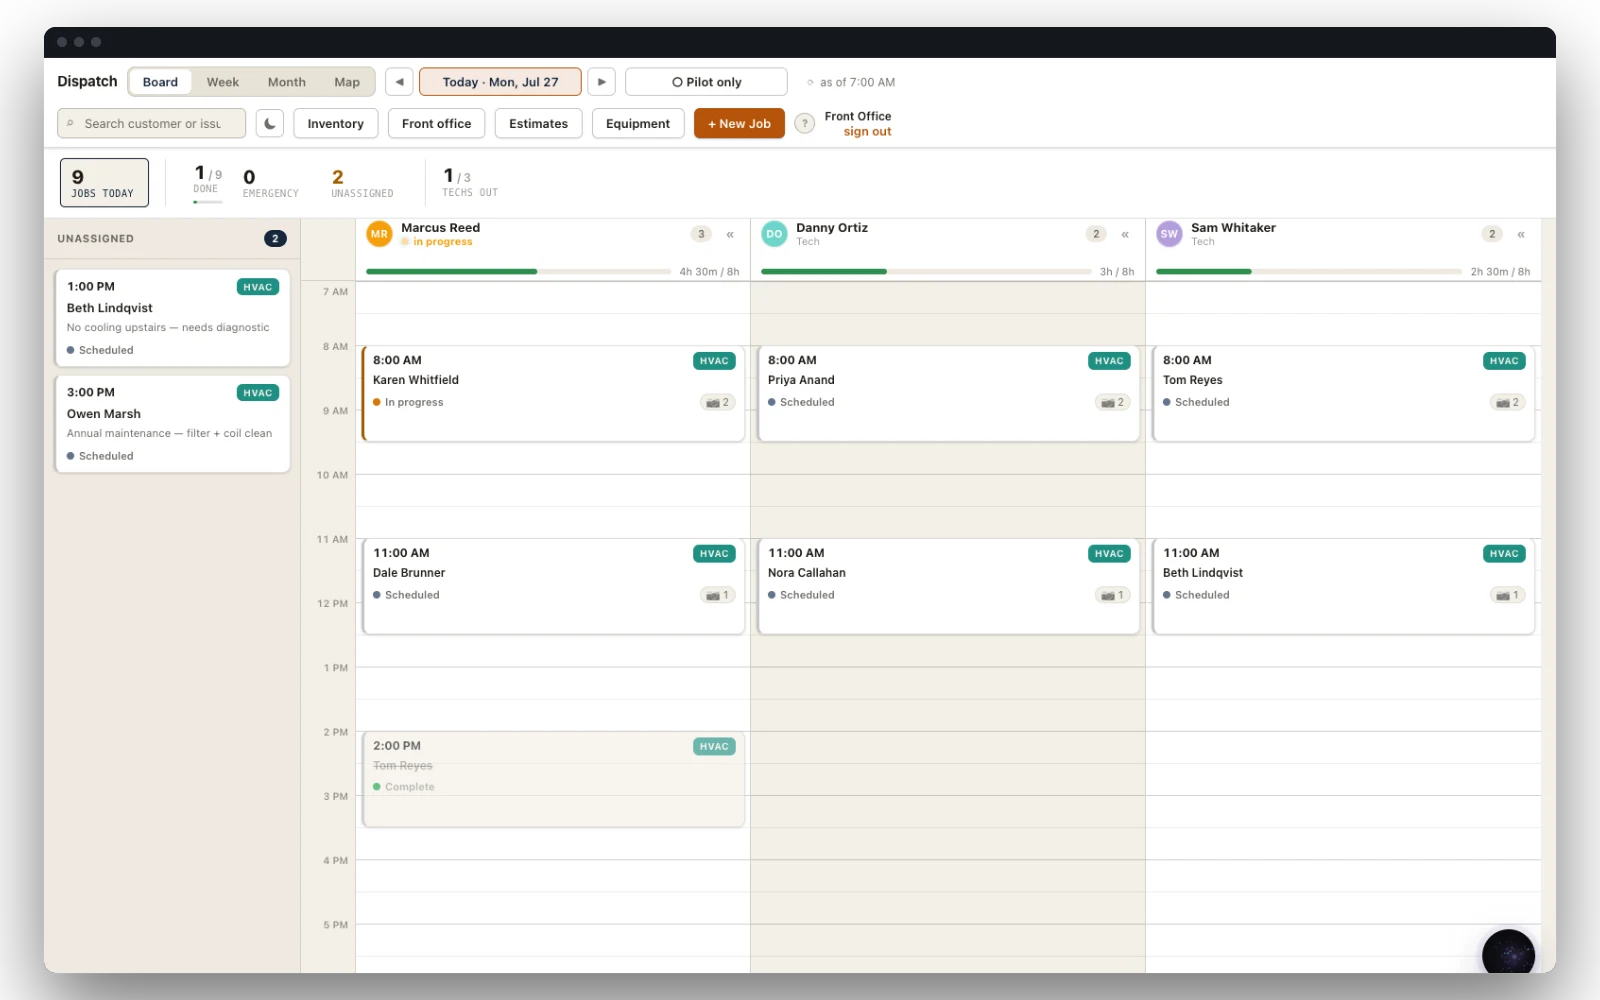Go to previous day arrow
Image resolution: width=1600 pixels, height=1000 pixels.
click(x=399, y=82)
